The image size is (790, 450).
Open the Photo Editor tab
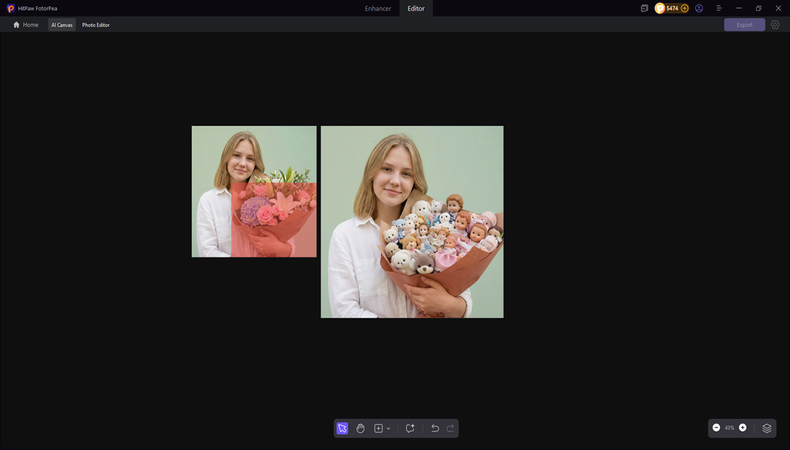click(x=96, y=25)
